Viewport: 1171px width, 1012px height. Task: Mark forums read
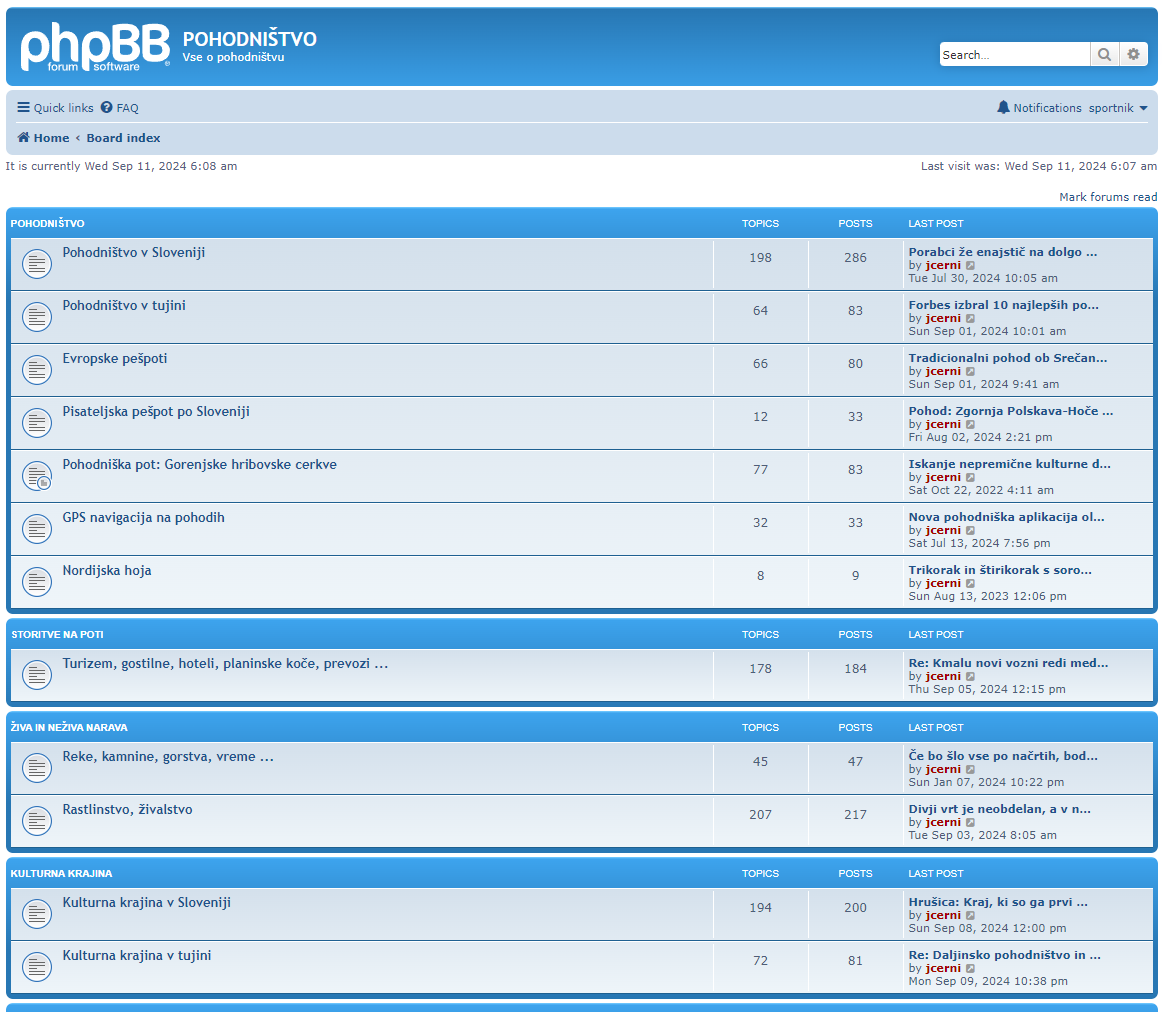pyautogui.click(x=1108, y=197)
